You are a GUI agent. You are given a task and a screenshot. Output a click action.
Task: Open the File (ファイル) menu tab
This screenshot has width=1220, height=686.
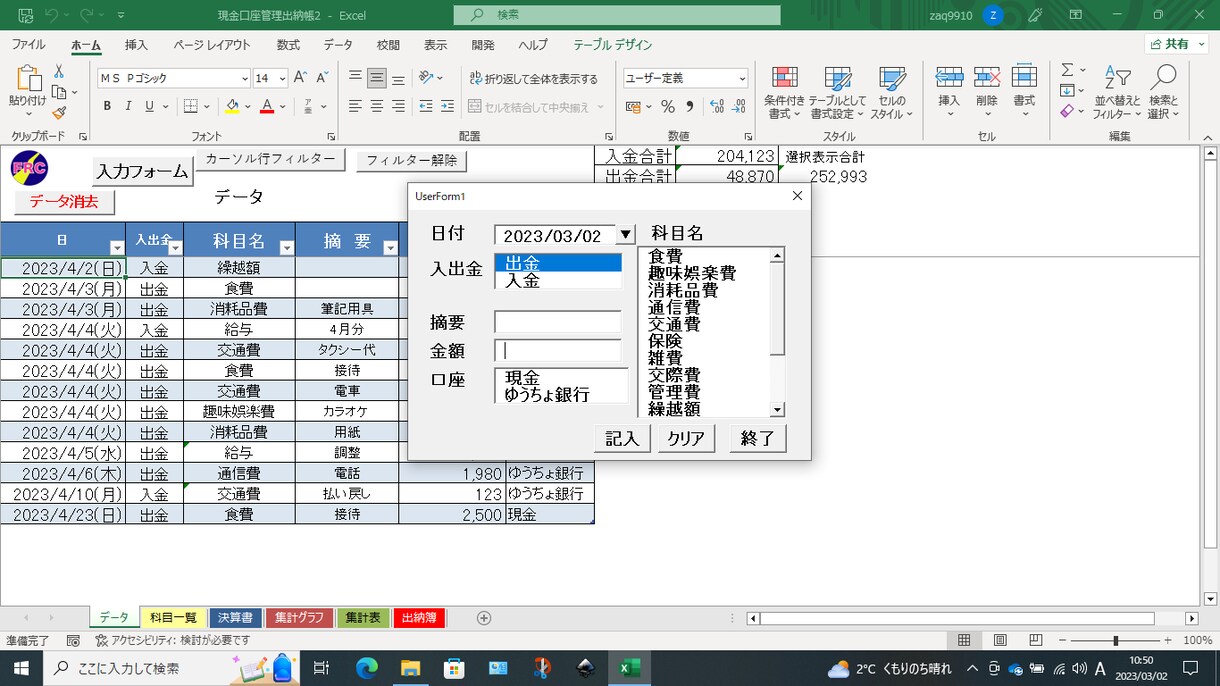[28, 45]
